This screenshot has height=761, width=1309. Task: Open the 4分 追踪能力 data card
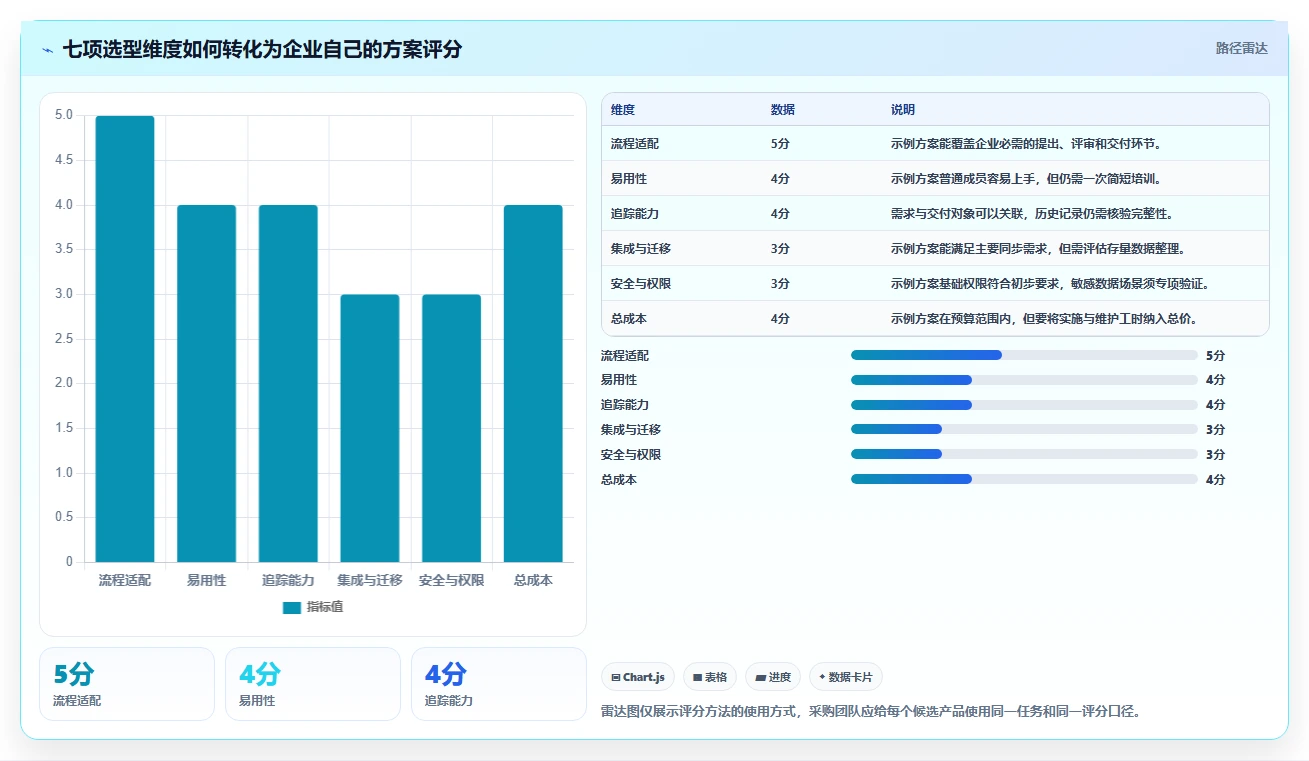pyautogui.click(x=499, y=684)
